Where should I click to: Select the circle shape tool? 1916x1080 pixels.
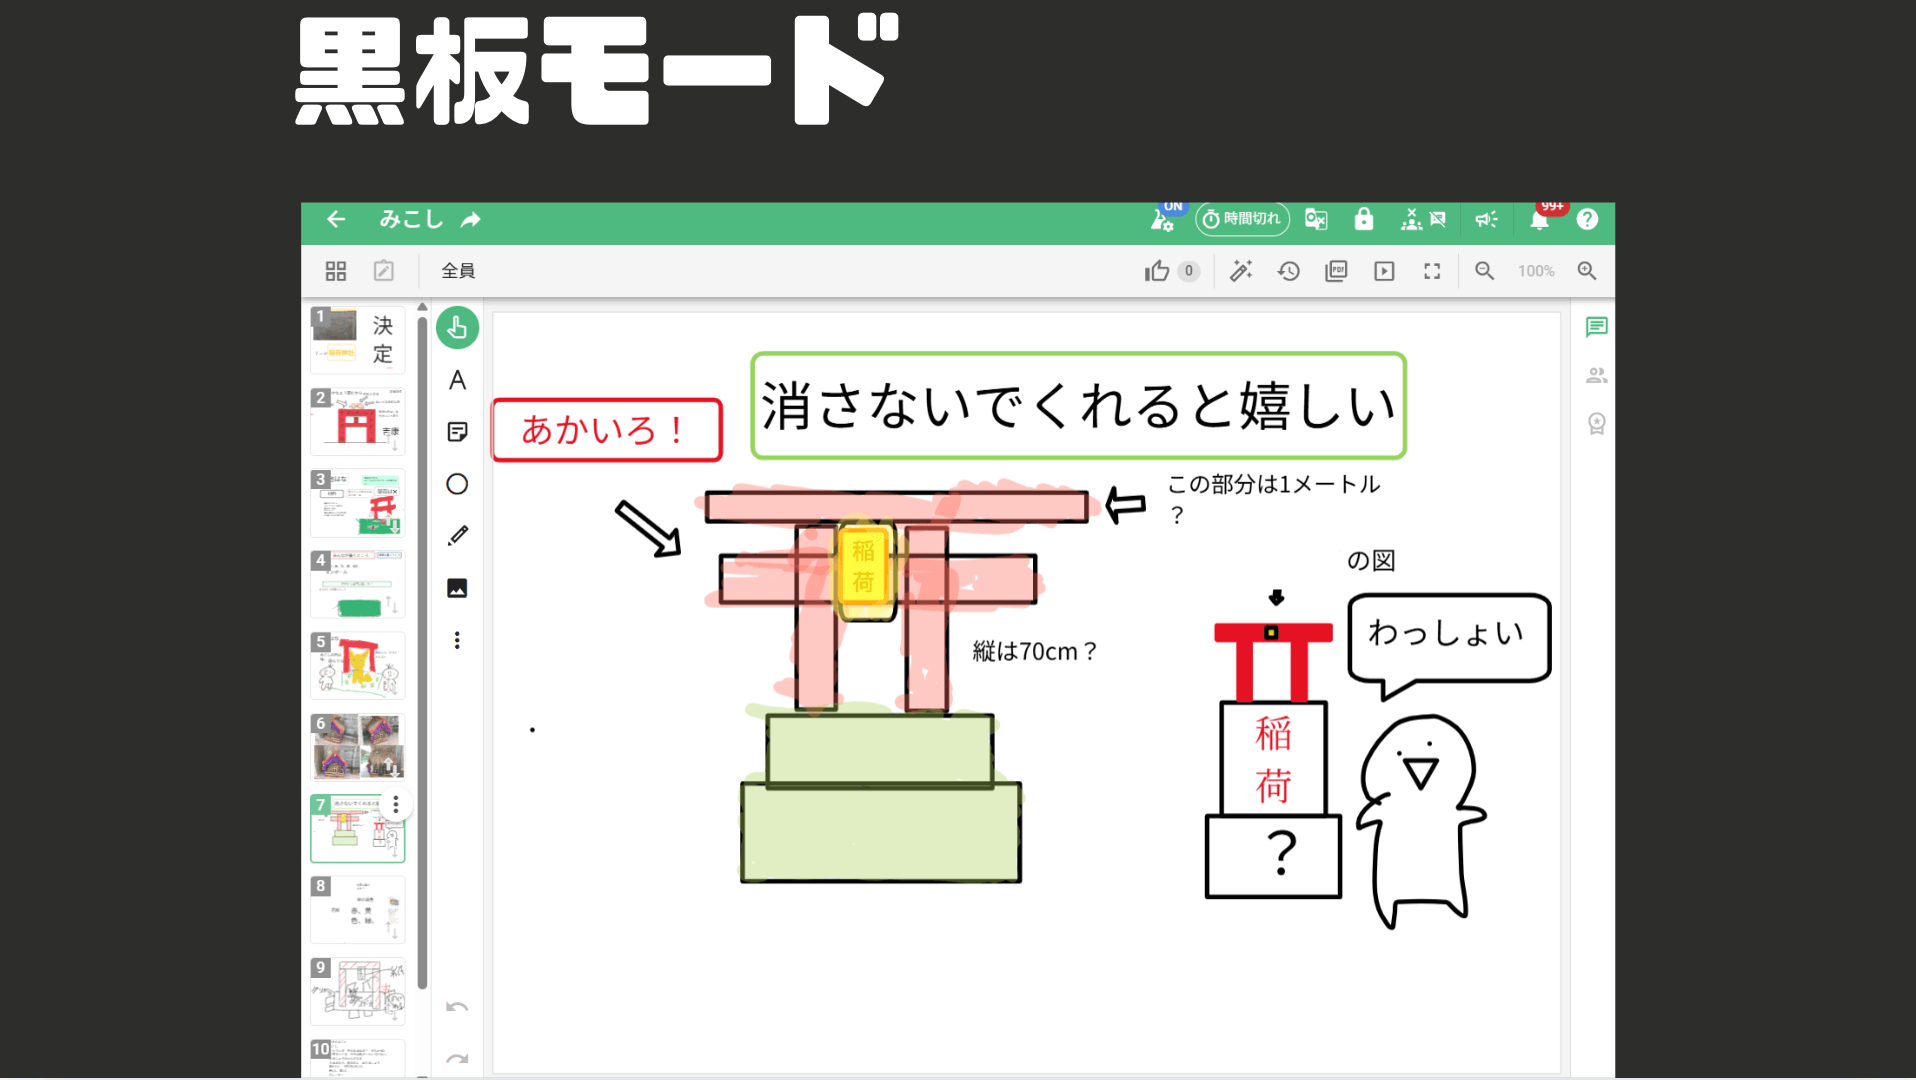pos(457,483)
